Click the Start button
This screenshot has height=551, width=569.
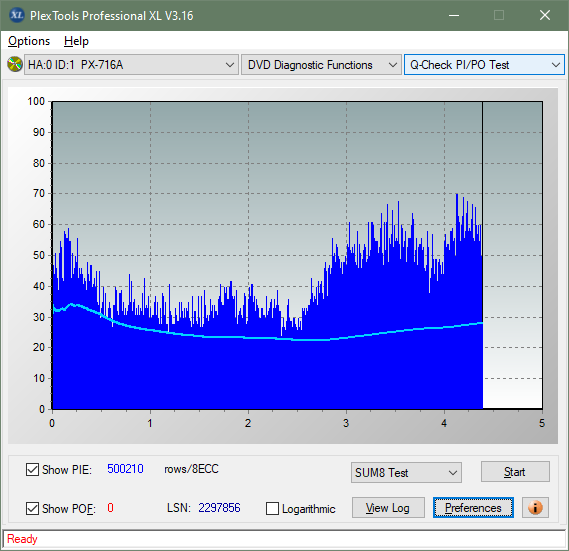(515, 472)
